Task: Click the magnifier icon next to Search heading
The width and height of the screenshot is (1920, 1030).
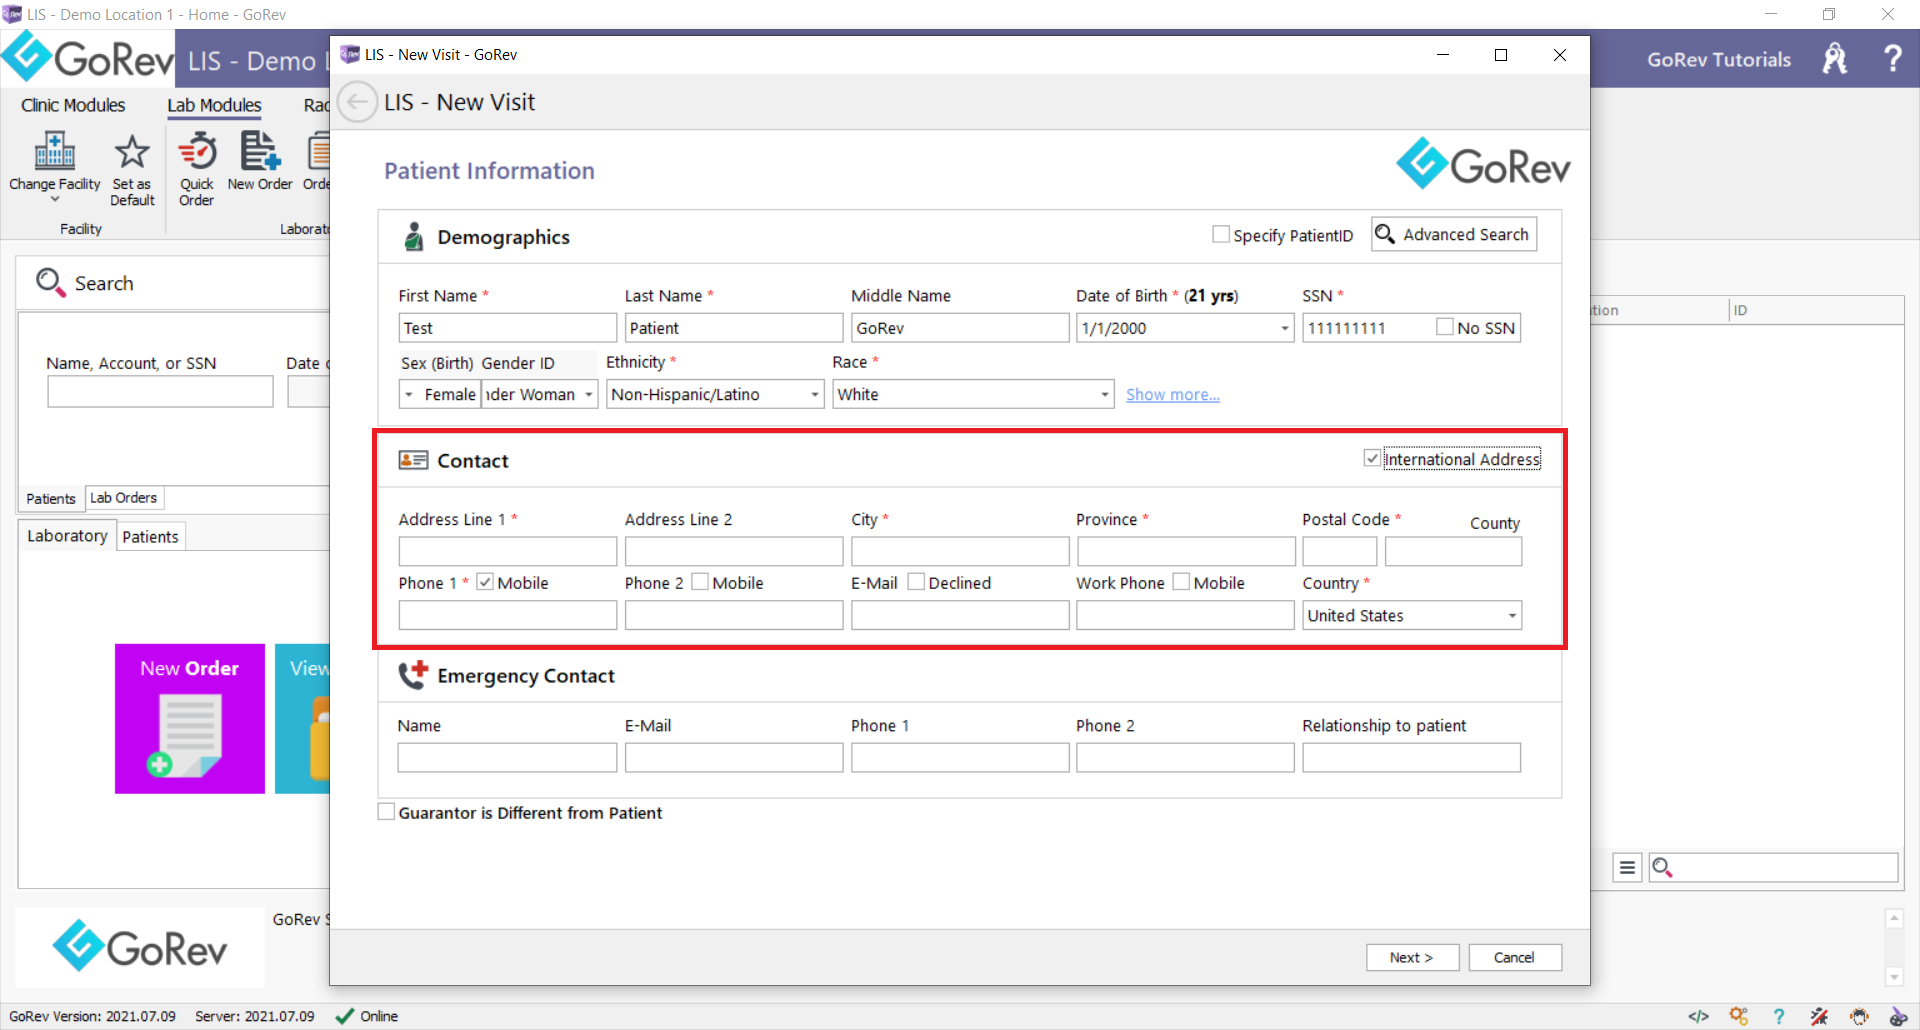Action: click(x=49, y=282)
